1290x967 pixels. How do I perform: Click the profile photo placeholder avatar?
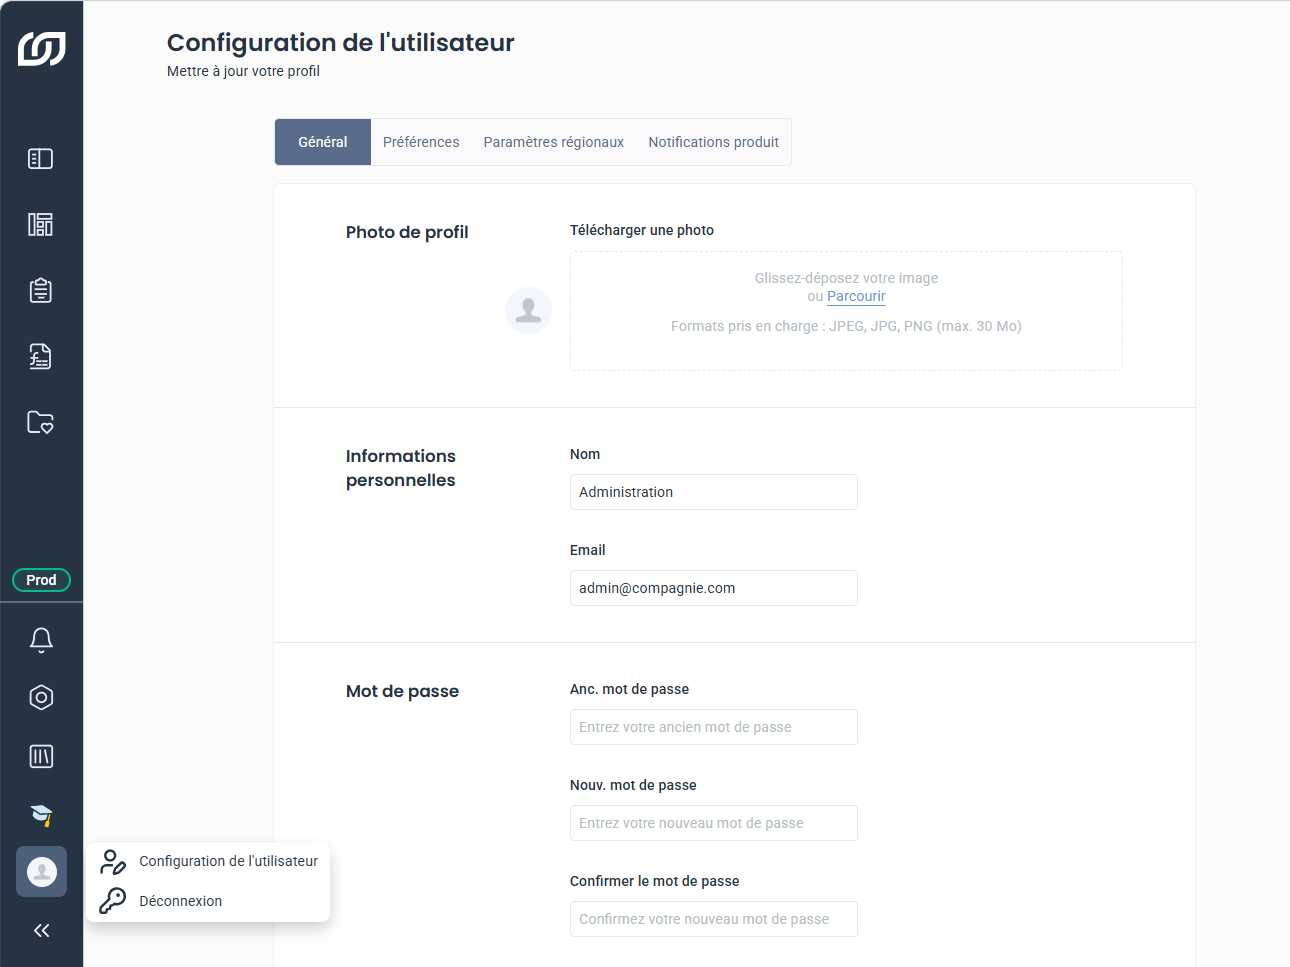(528, 310)
